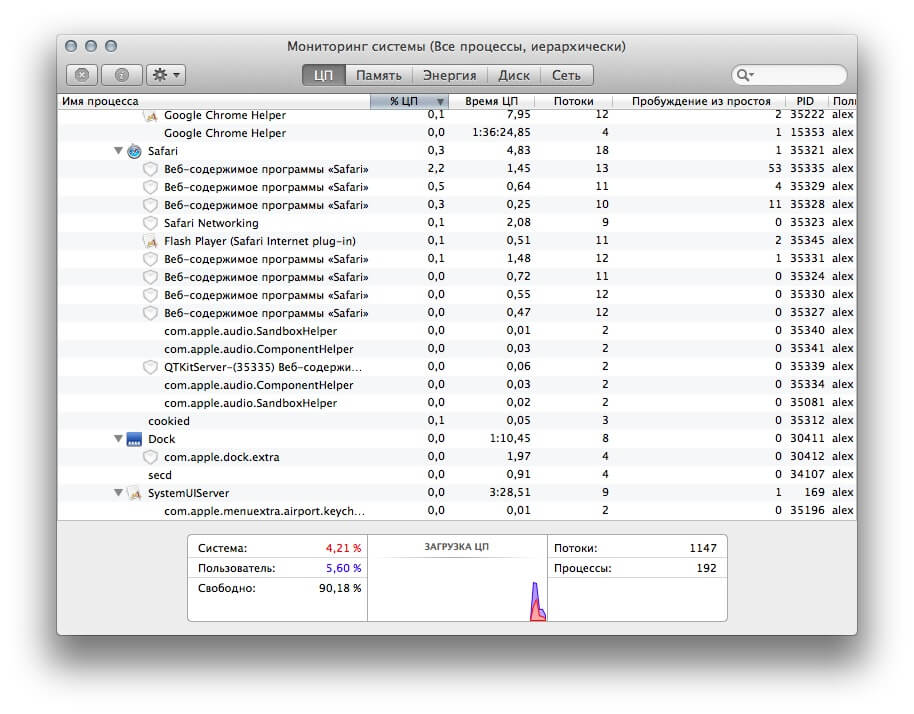Click CPU time 1:36:24,85 cell

[x=501, y=132]
